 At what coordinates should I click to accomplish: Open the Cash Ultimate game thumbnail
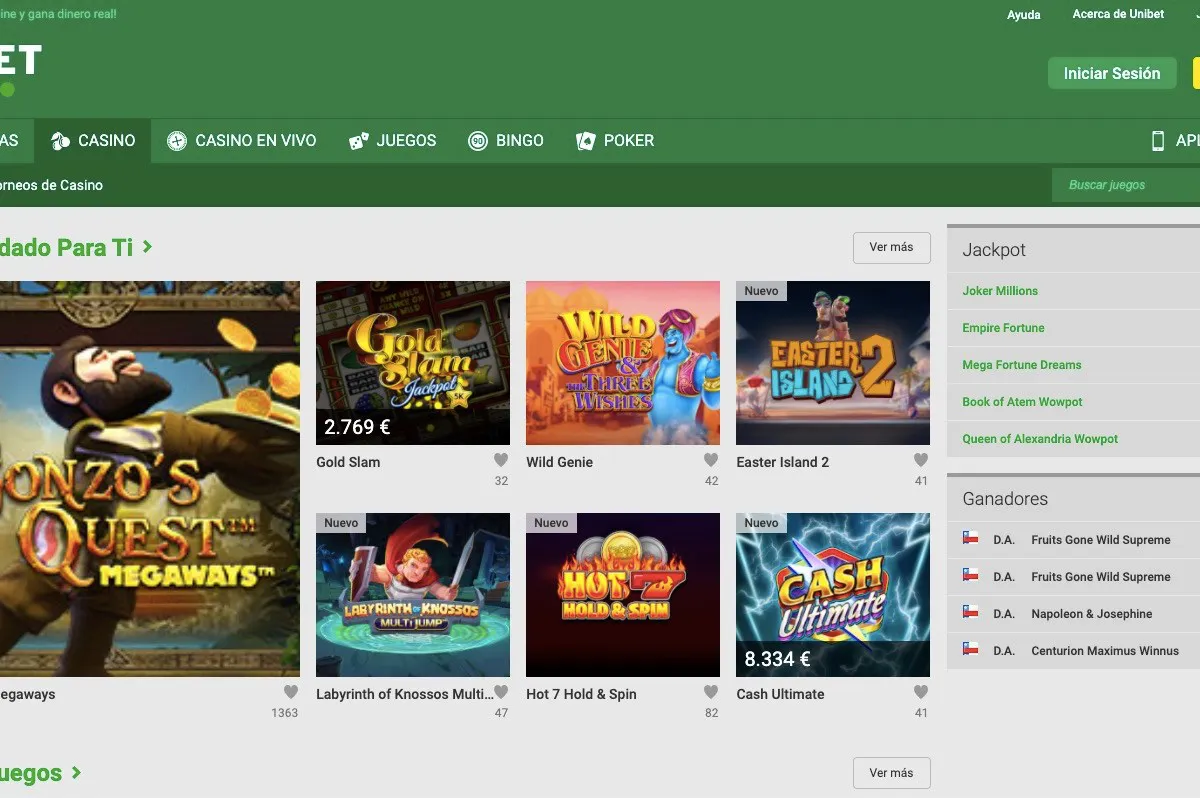click(833, 595)
